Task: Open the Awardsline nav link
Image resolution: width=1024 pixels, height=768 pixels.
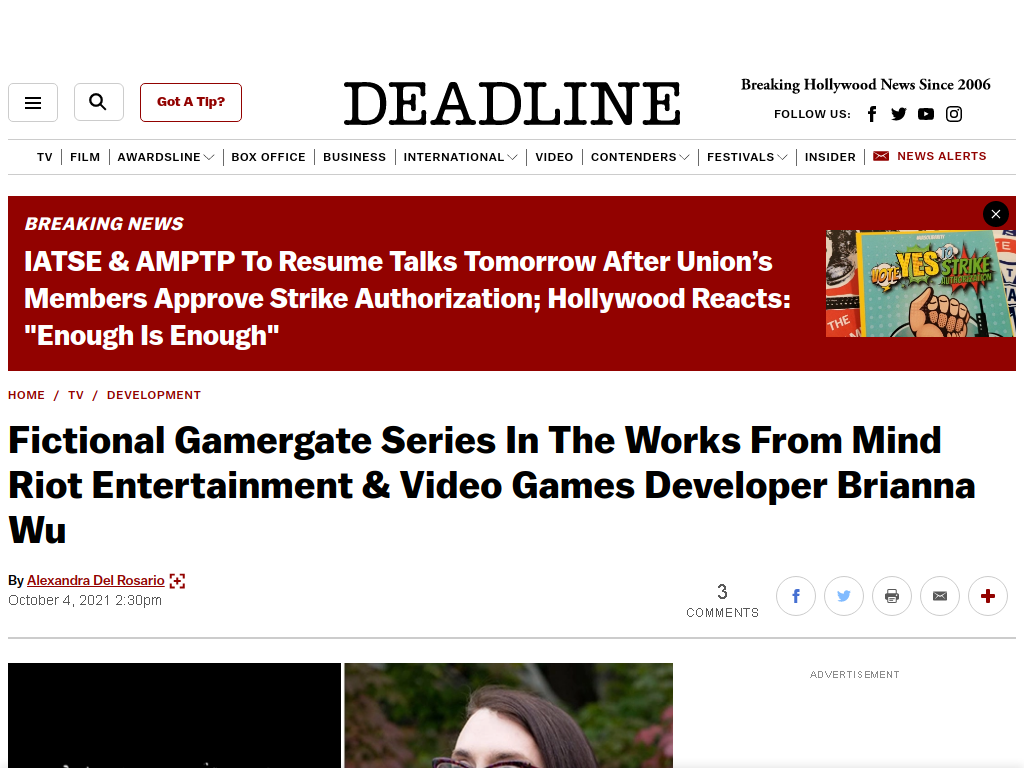Action: point(159,157)
